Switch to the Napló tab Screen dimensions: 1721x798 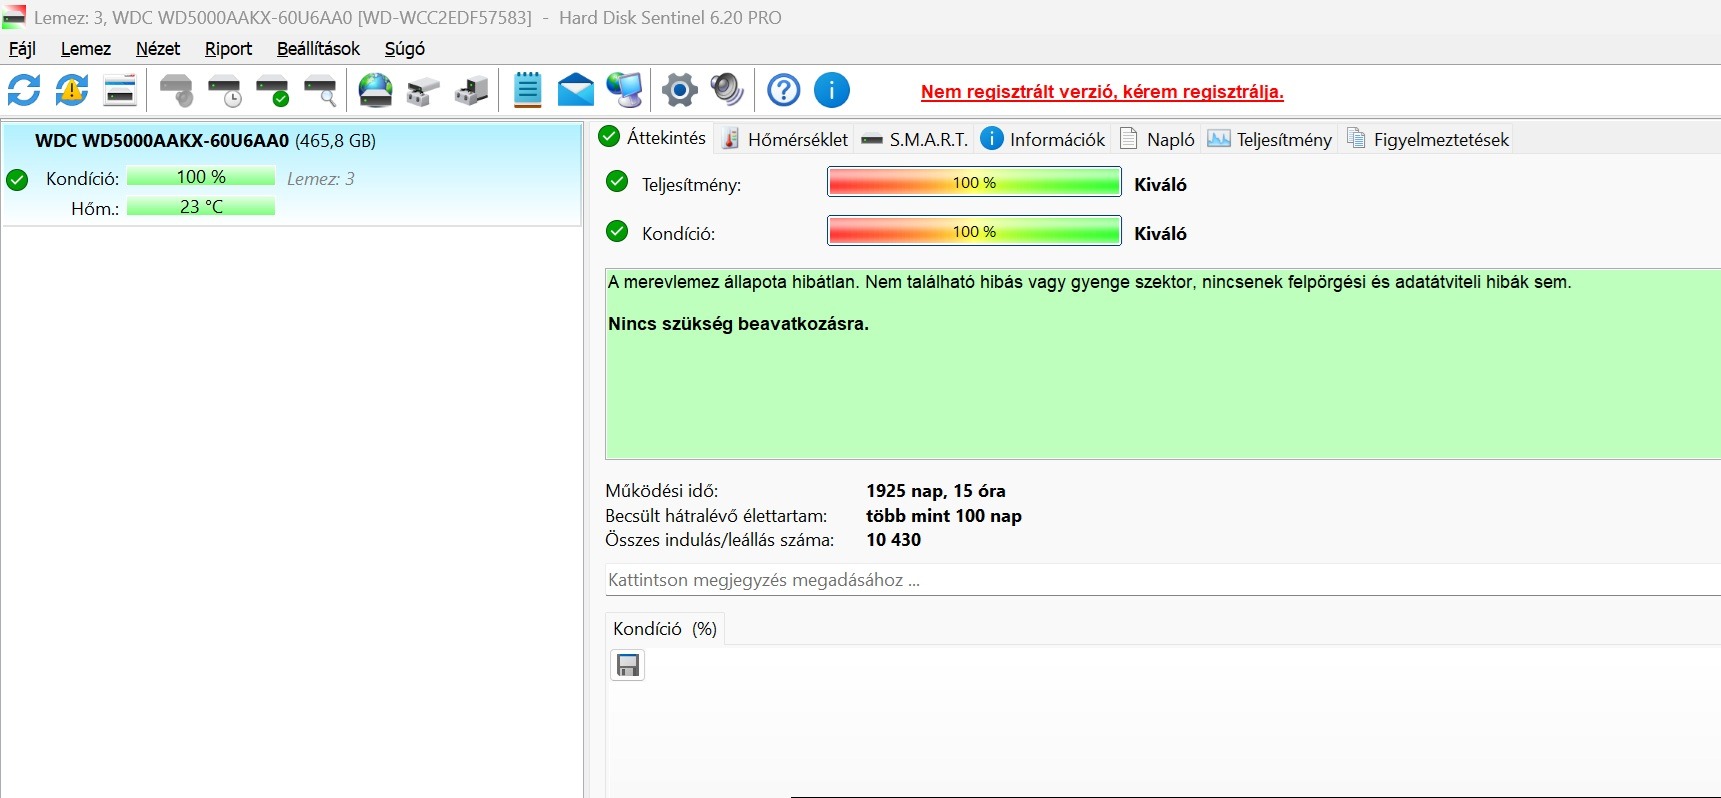[x=1157, y=139]
